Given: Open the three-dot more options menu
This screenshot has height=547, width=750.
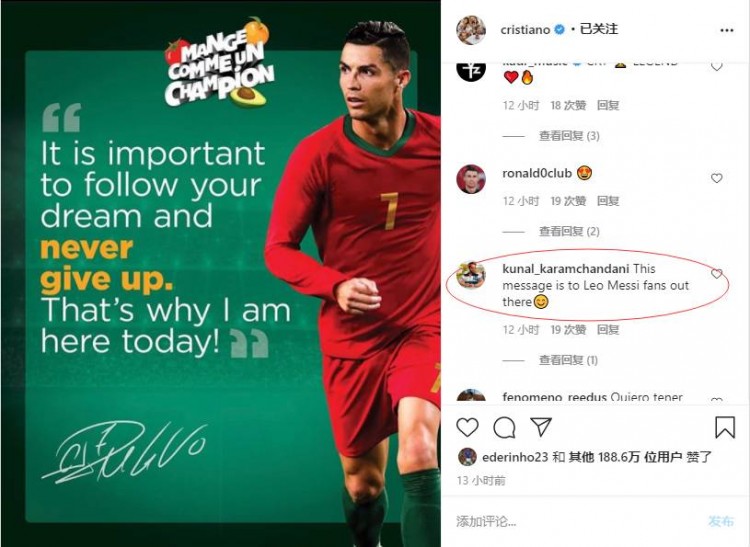Looking at the screenshot, I should [x=727, y=30].
